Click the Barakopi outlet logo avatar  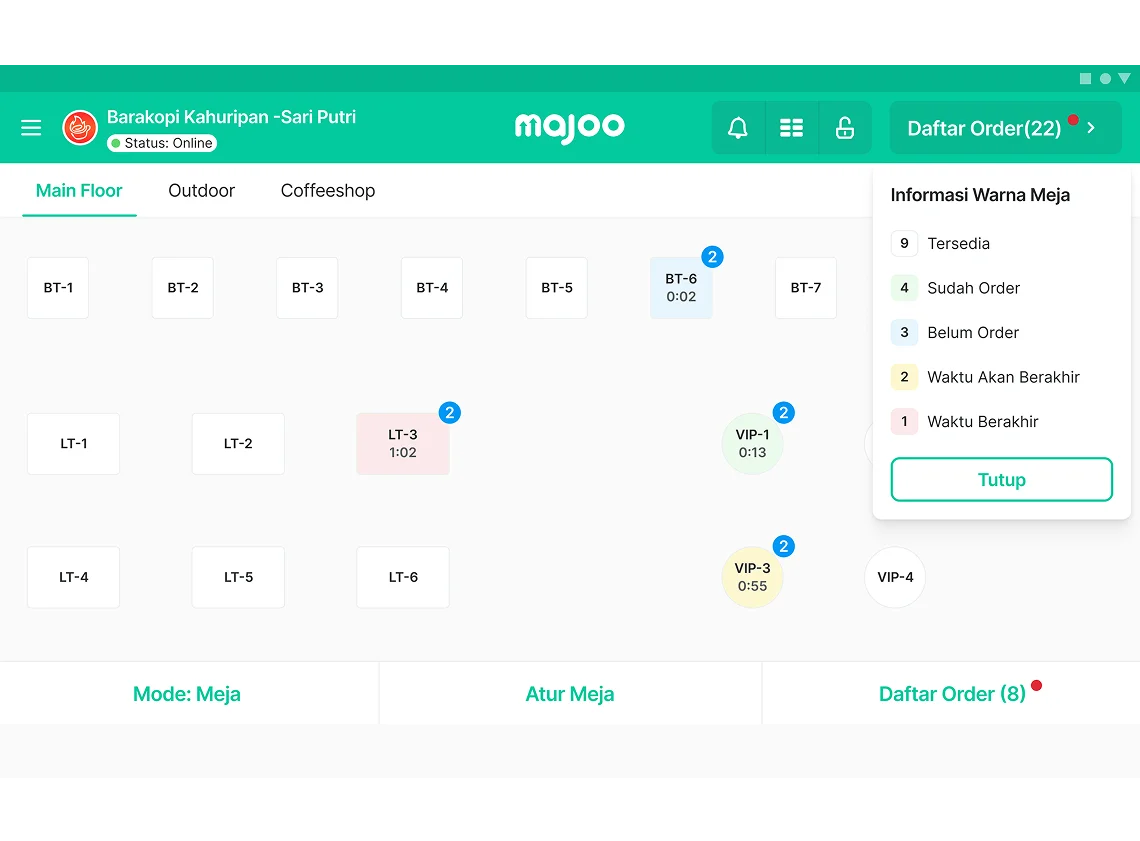tap(80, 128)
